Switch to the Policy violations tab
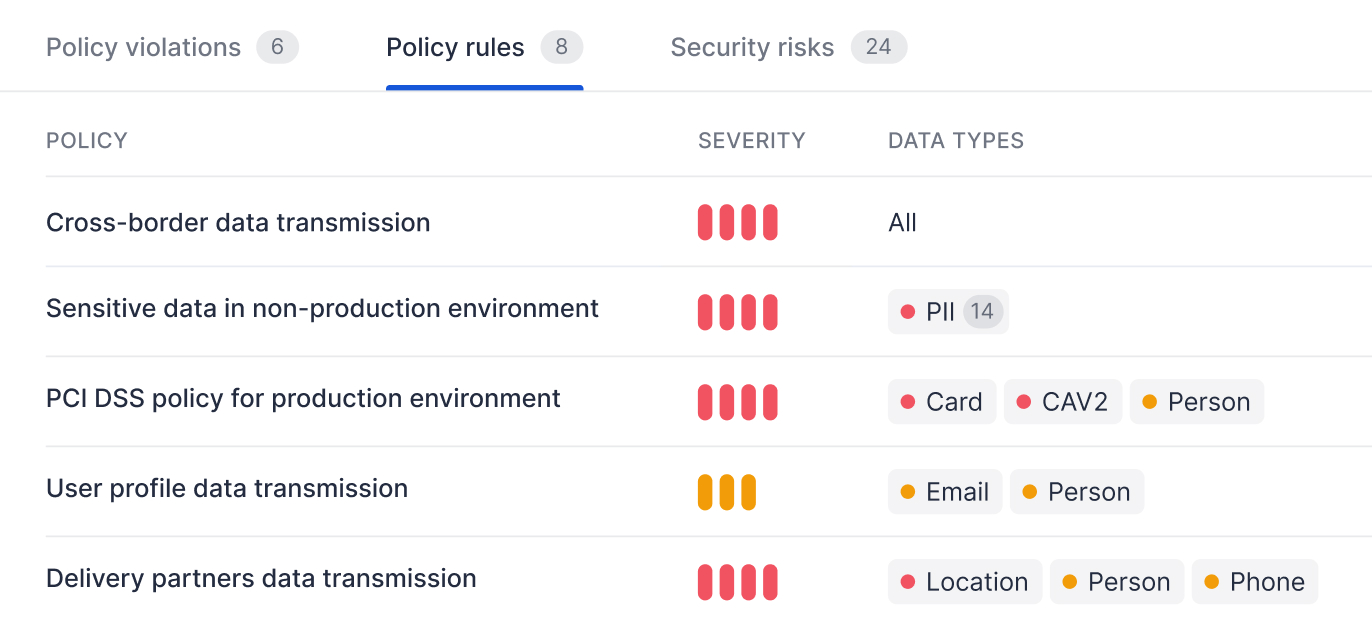This screenshot has height=644, width=1372. [145, 46]
